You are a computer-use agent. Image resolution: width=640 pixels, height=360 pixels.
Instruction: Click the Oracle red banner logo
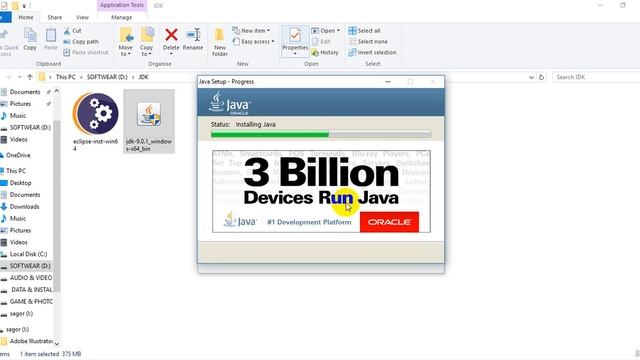pyautogui.click(x=389, y=222)
